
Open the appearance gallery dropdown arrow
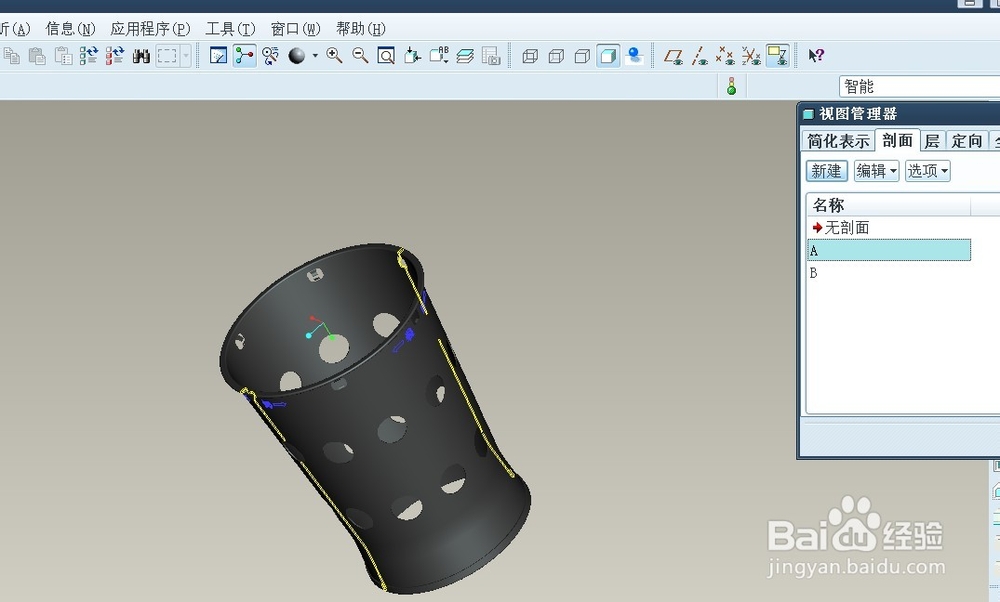click(315, 56)
